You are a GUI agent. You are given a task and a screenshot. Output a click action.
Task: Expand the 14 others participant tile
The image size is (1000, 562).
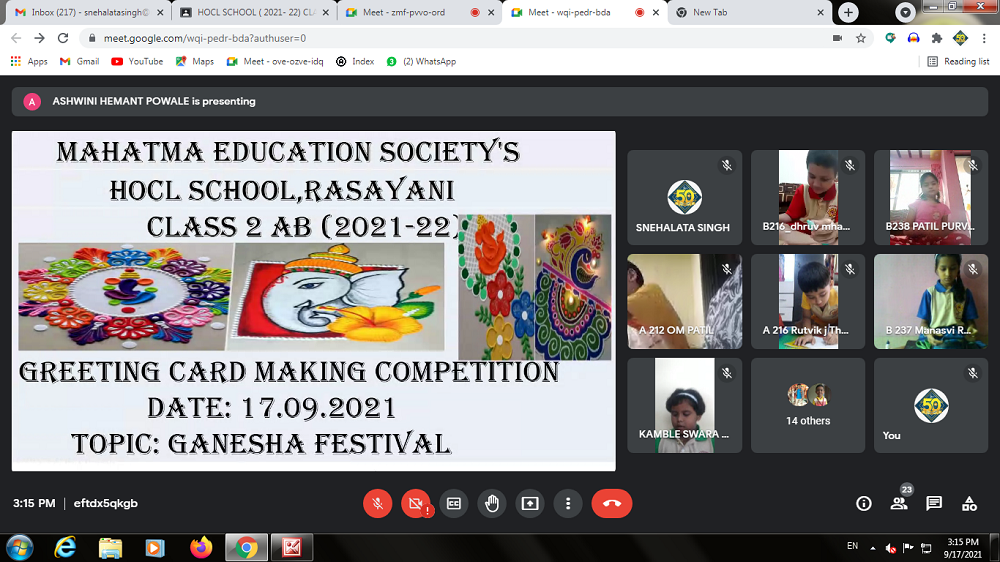[x=808, y=405]
